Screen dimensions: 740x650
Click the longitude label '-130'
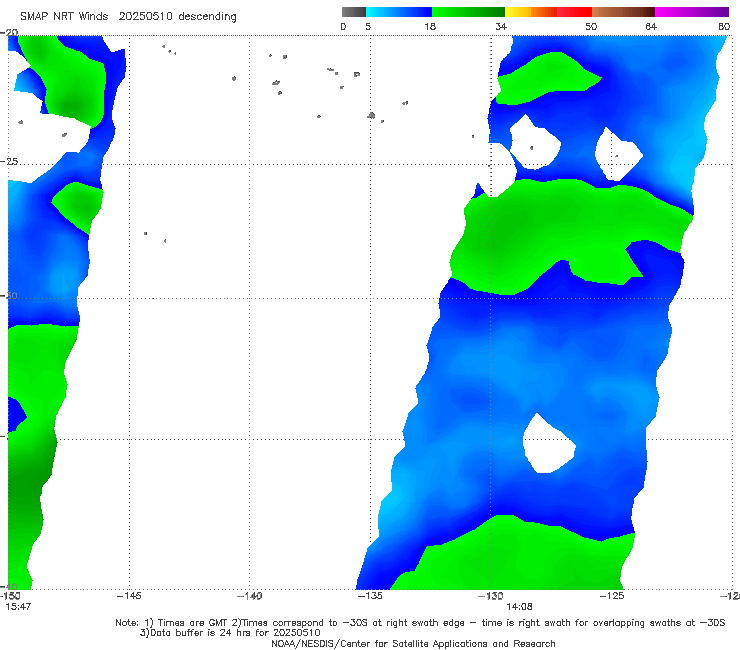coord(490,596)
